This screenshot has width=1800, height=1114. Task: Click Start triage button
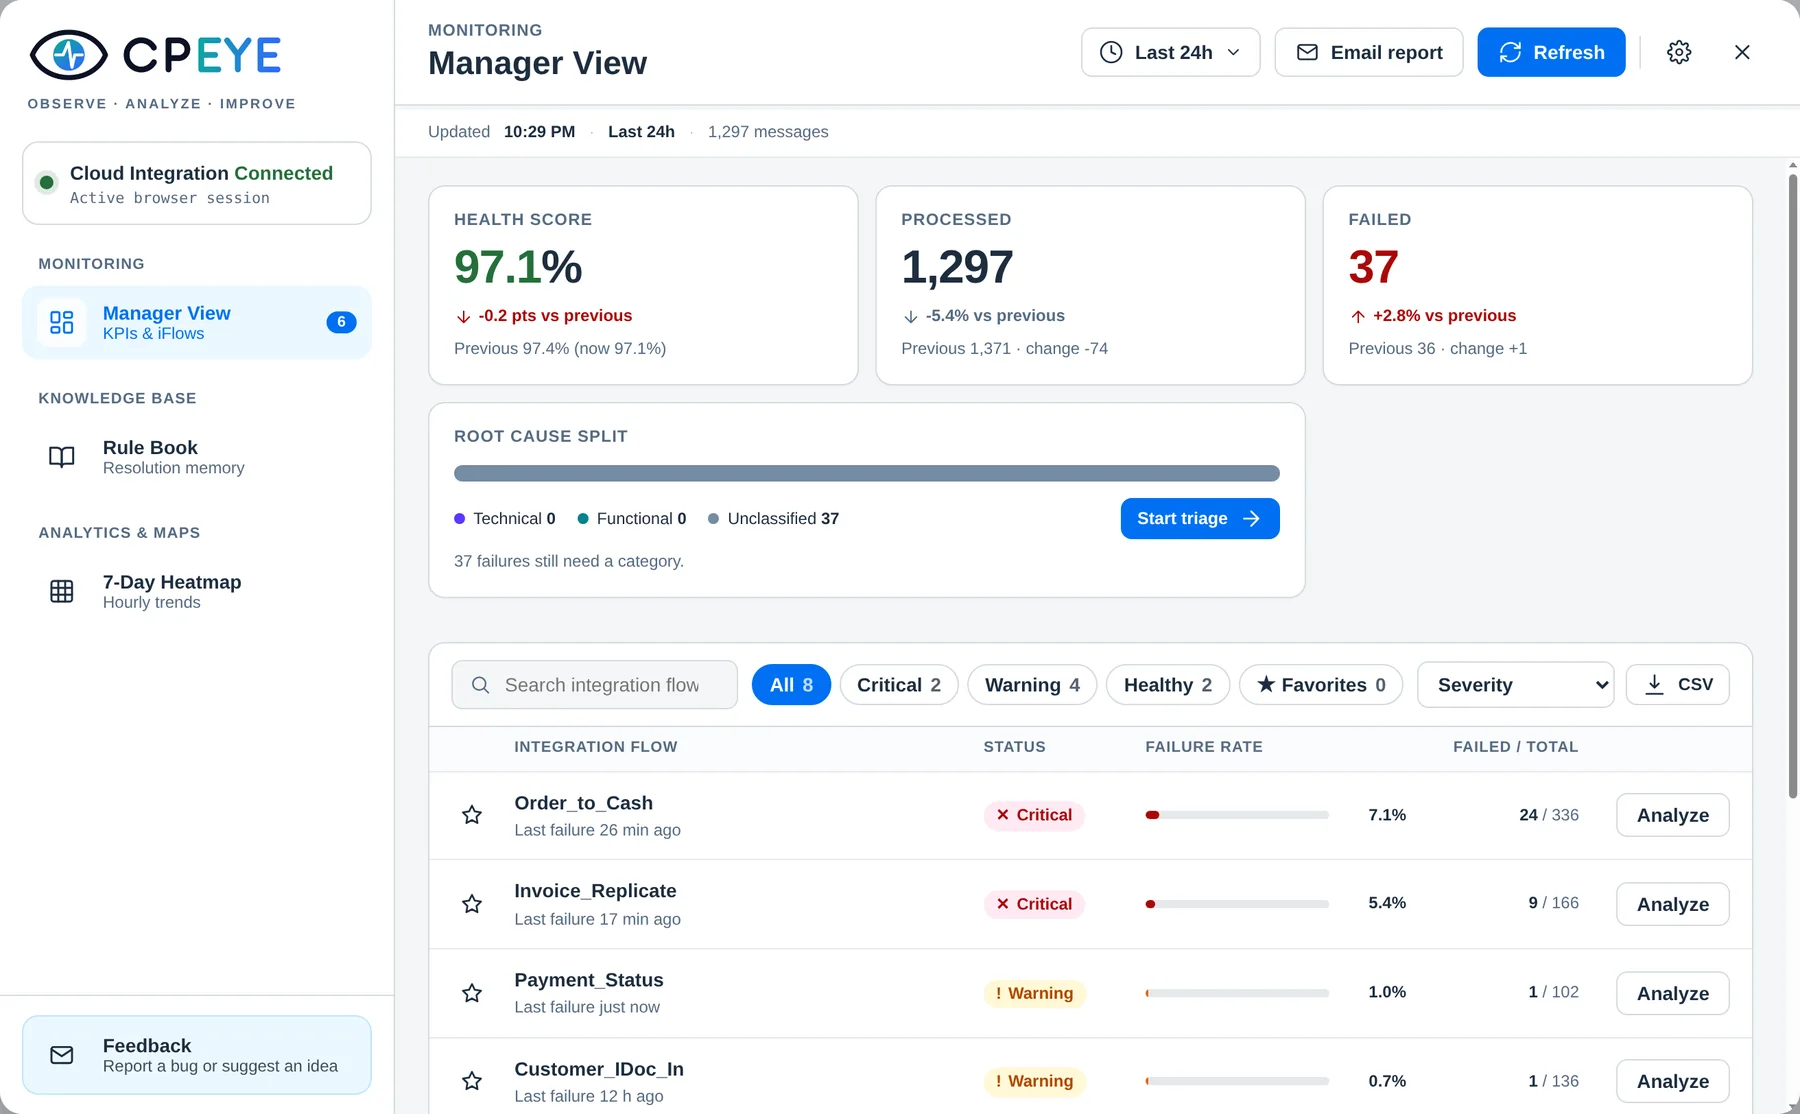pos(1200,518)
